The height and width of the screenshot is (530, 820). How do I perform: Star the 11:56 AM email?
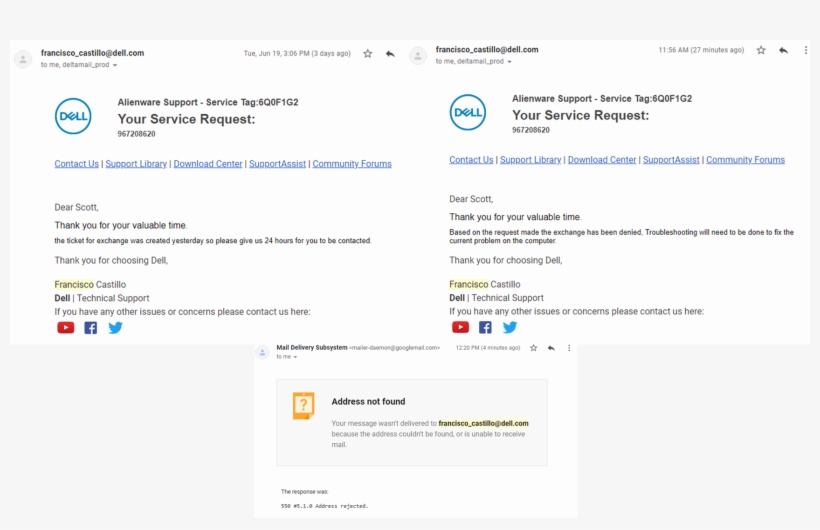(x=761, y=50)
